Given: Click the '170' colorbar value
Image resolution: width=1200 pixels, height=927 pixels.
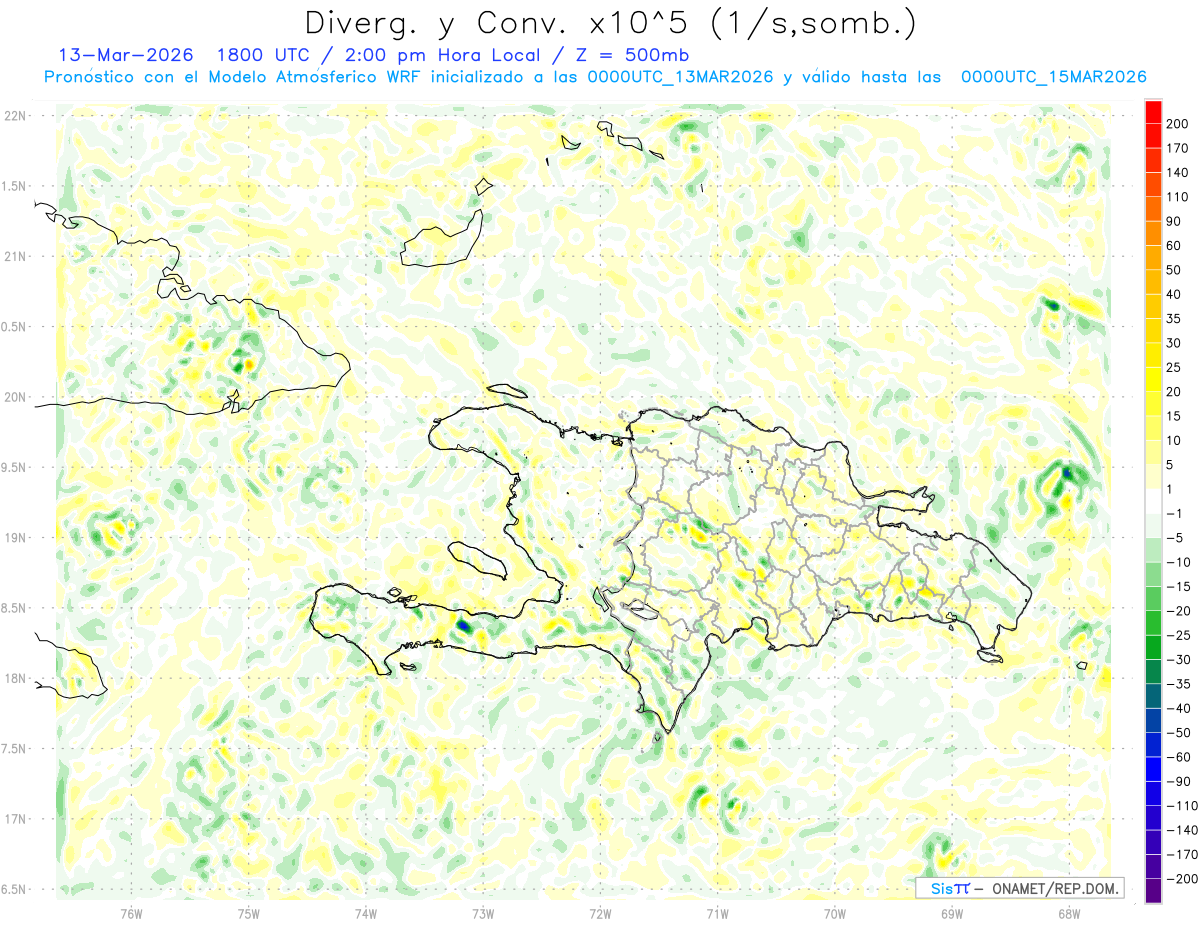Looking at the screenshot, I should [1179, 147].
